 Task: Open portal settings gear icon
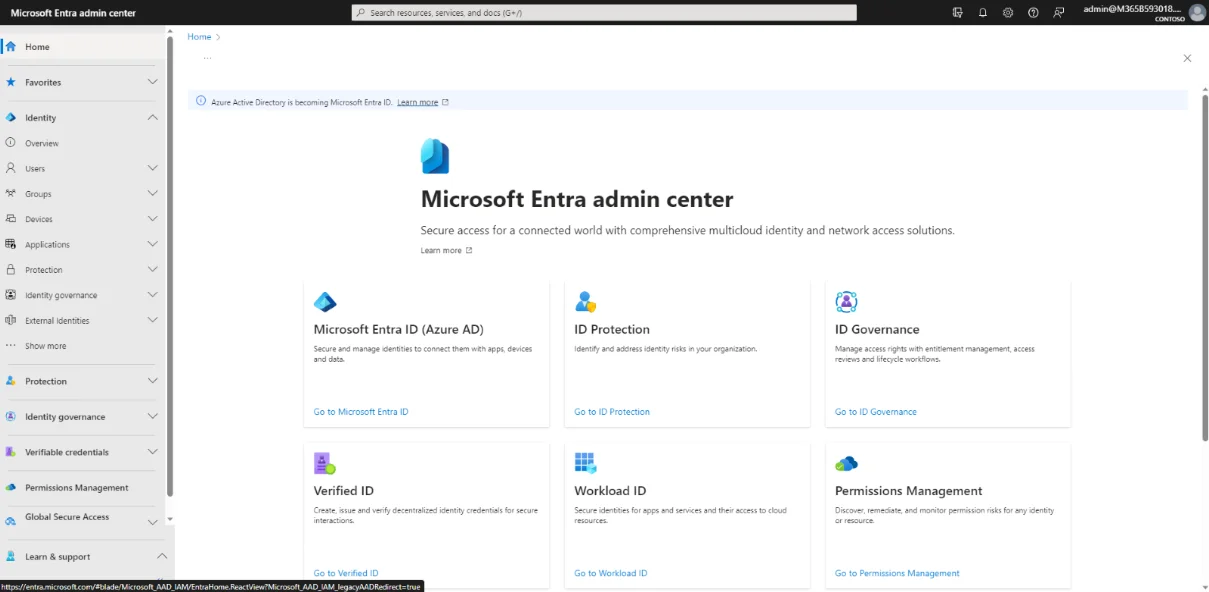click(x=1008, y=13)
